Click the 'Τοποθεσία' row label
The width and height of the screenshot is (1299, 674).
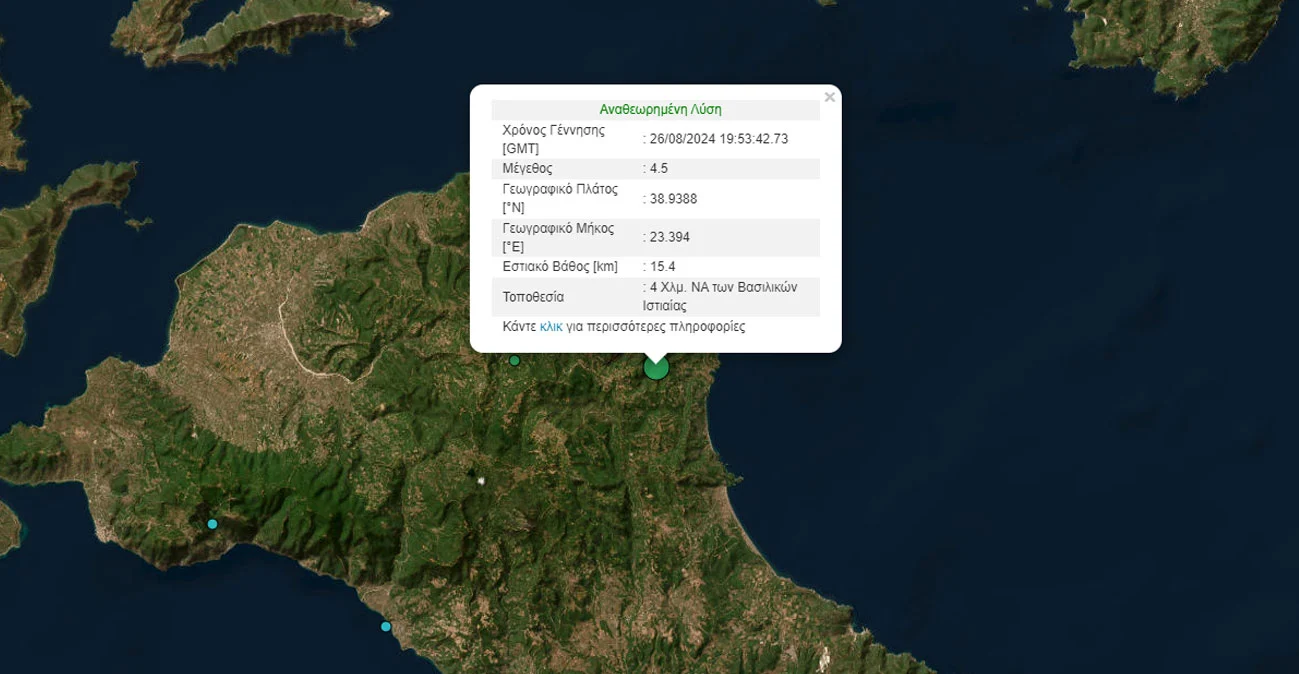tap(533, 297)
